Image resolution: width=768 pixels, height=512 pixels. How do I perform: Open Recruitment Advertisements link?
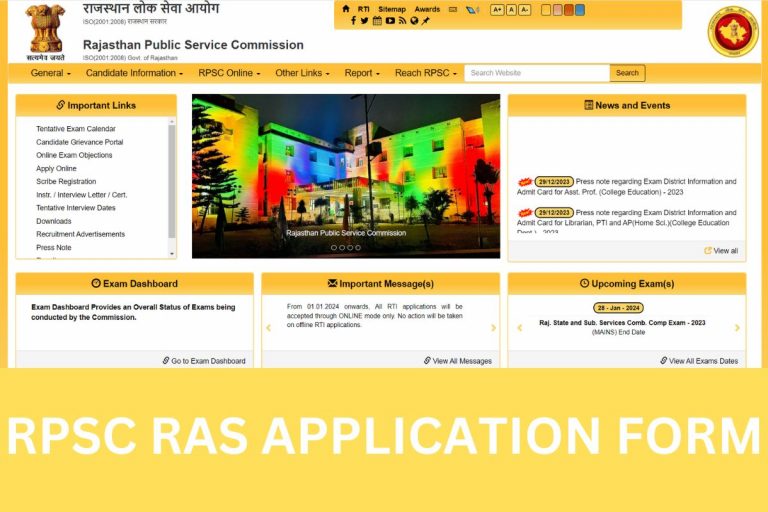coord(80,234)
